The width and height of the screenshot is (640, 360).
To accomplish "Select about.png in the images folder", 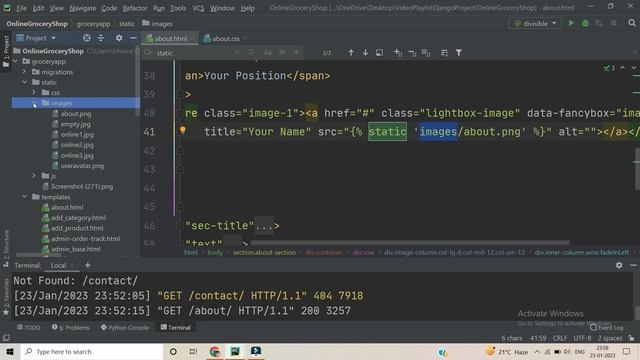I will [x=76, y=114].
